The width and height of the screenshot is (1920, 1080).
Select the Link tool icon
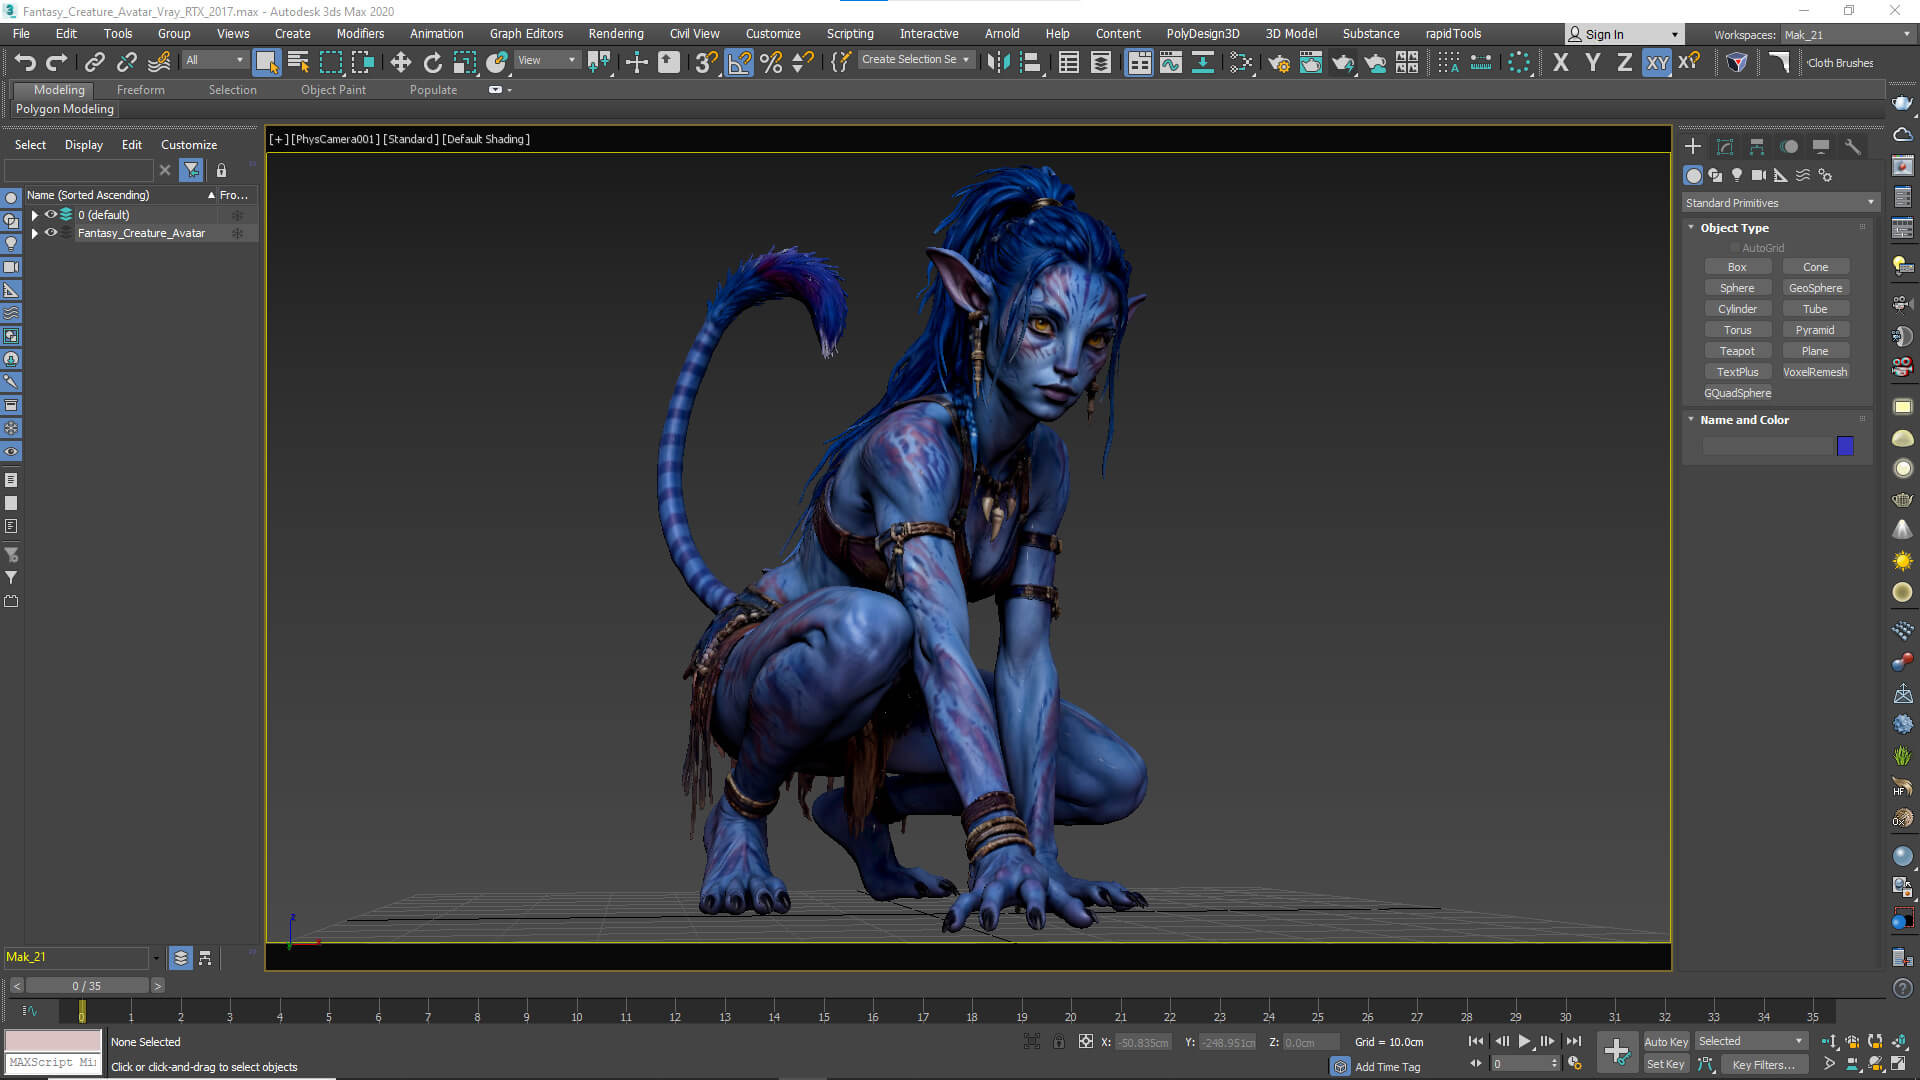click(x=94, y=62)
